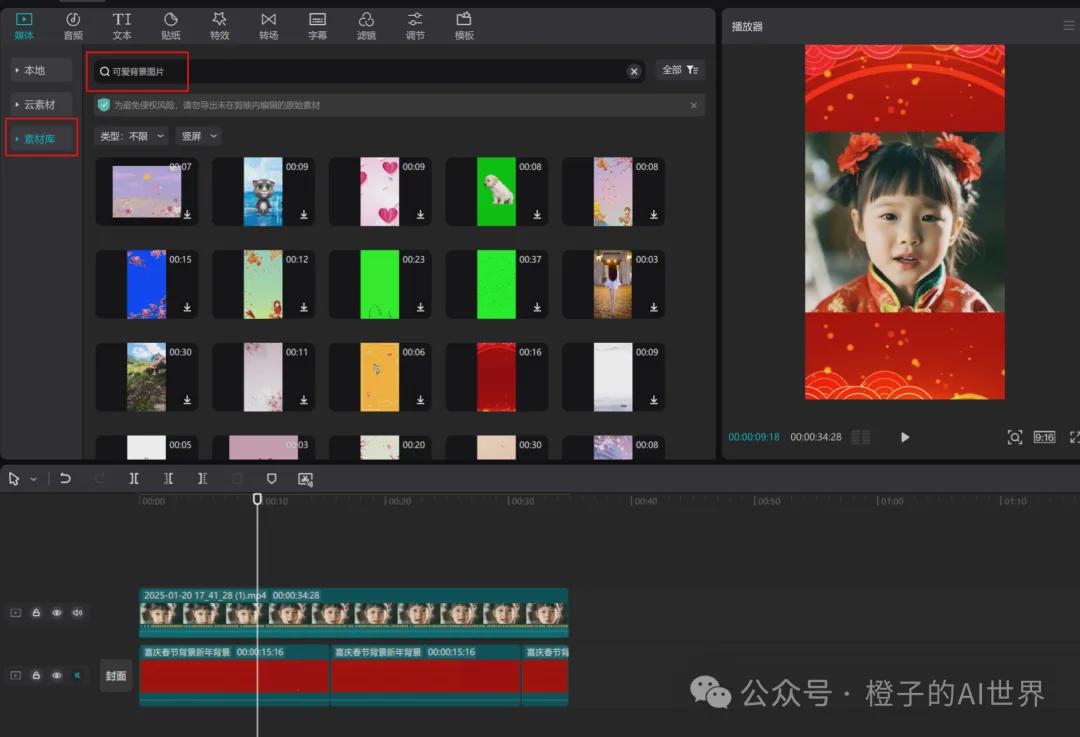Switch to the 素材库 (Library) tab
Screen dimensions: 1080x737
pyautogui.click(x=41, y=138)
